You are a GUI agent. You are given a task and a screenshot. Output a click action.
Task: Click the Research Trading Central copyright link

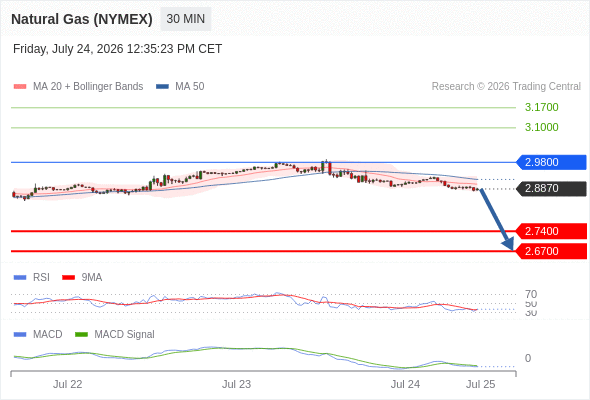pyautogui.click(x=506, y=87)
